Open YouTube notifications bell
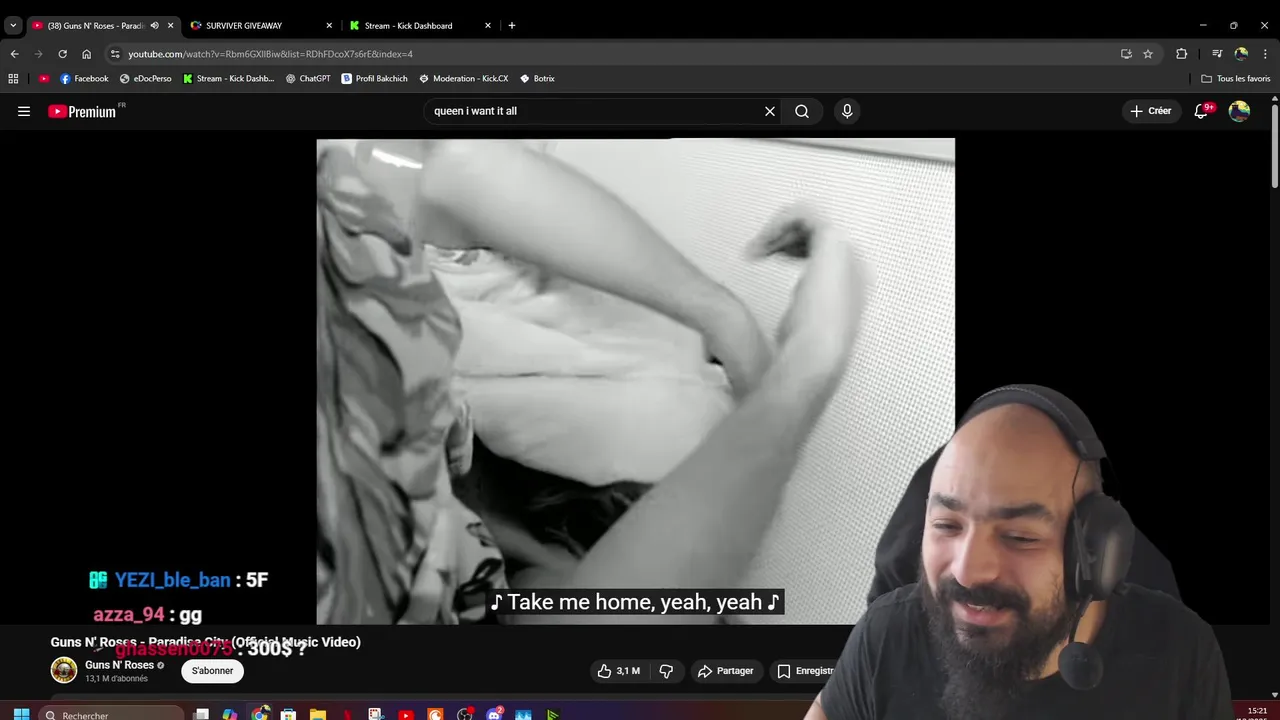 1201,111
